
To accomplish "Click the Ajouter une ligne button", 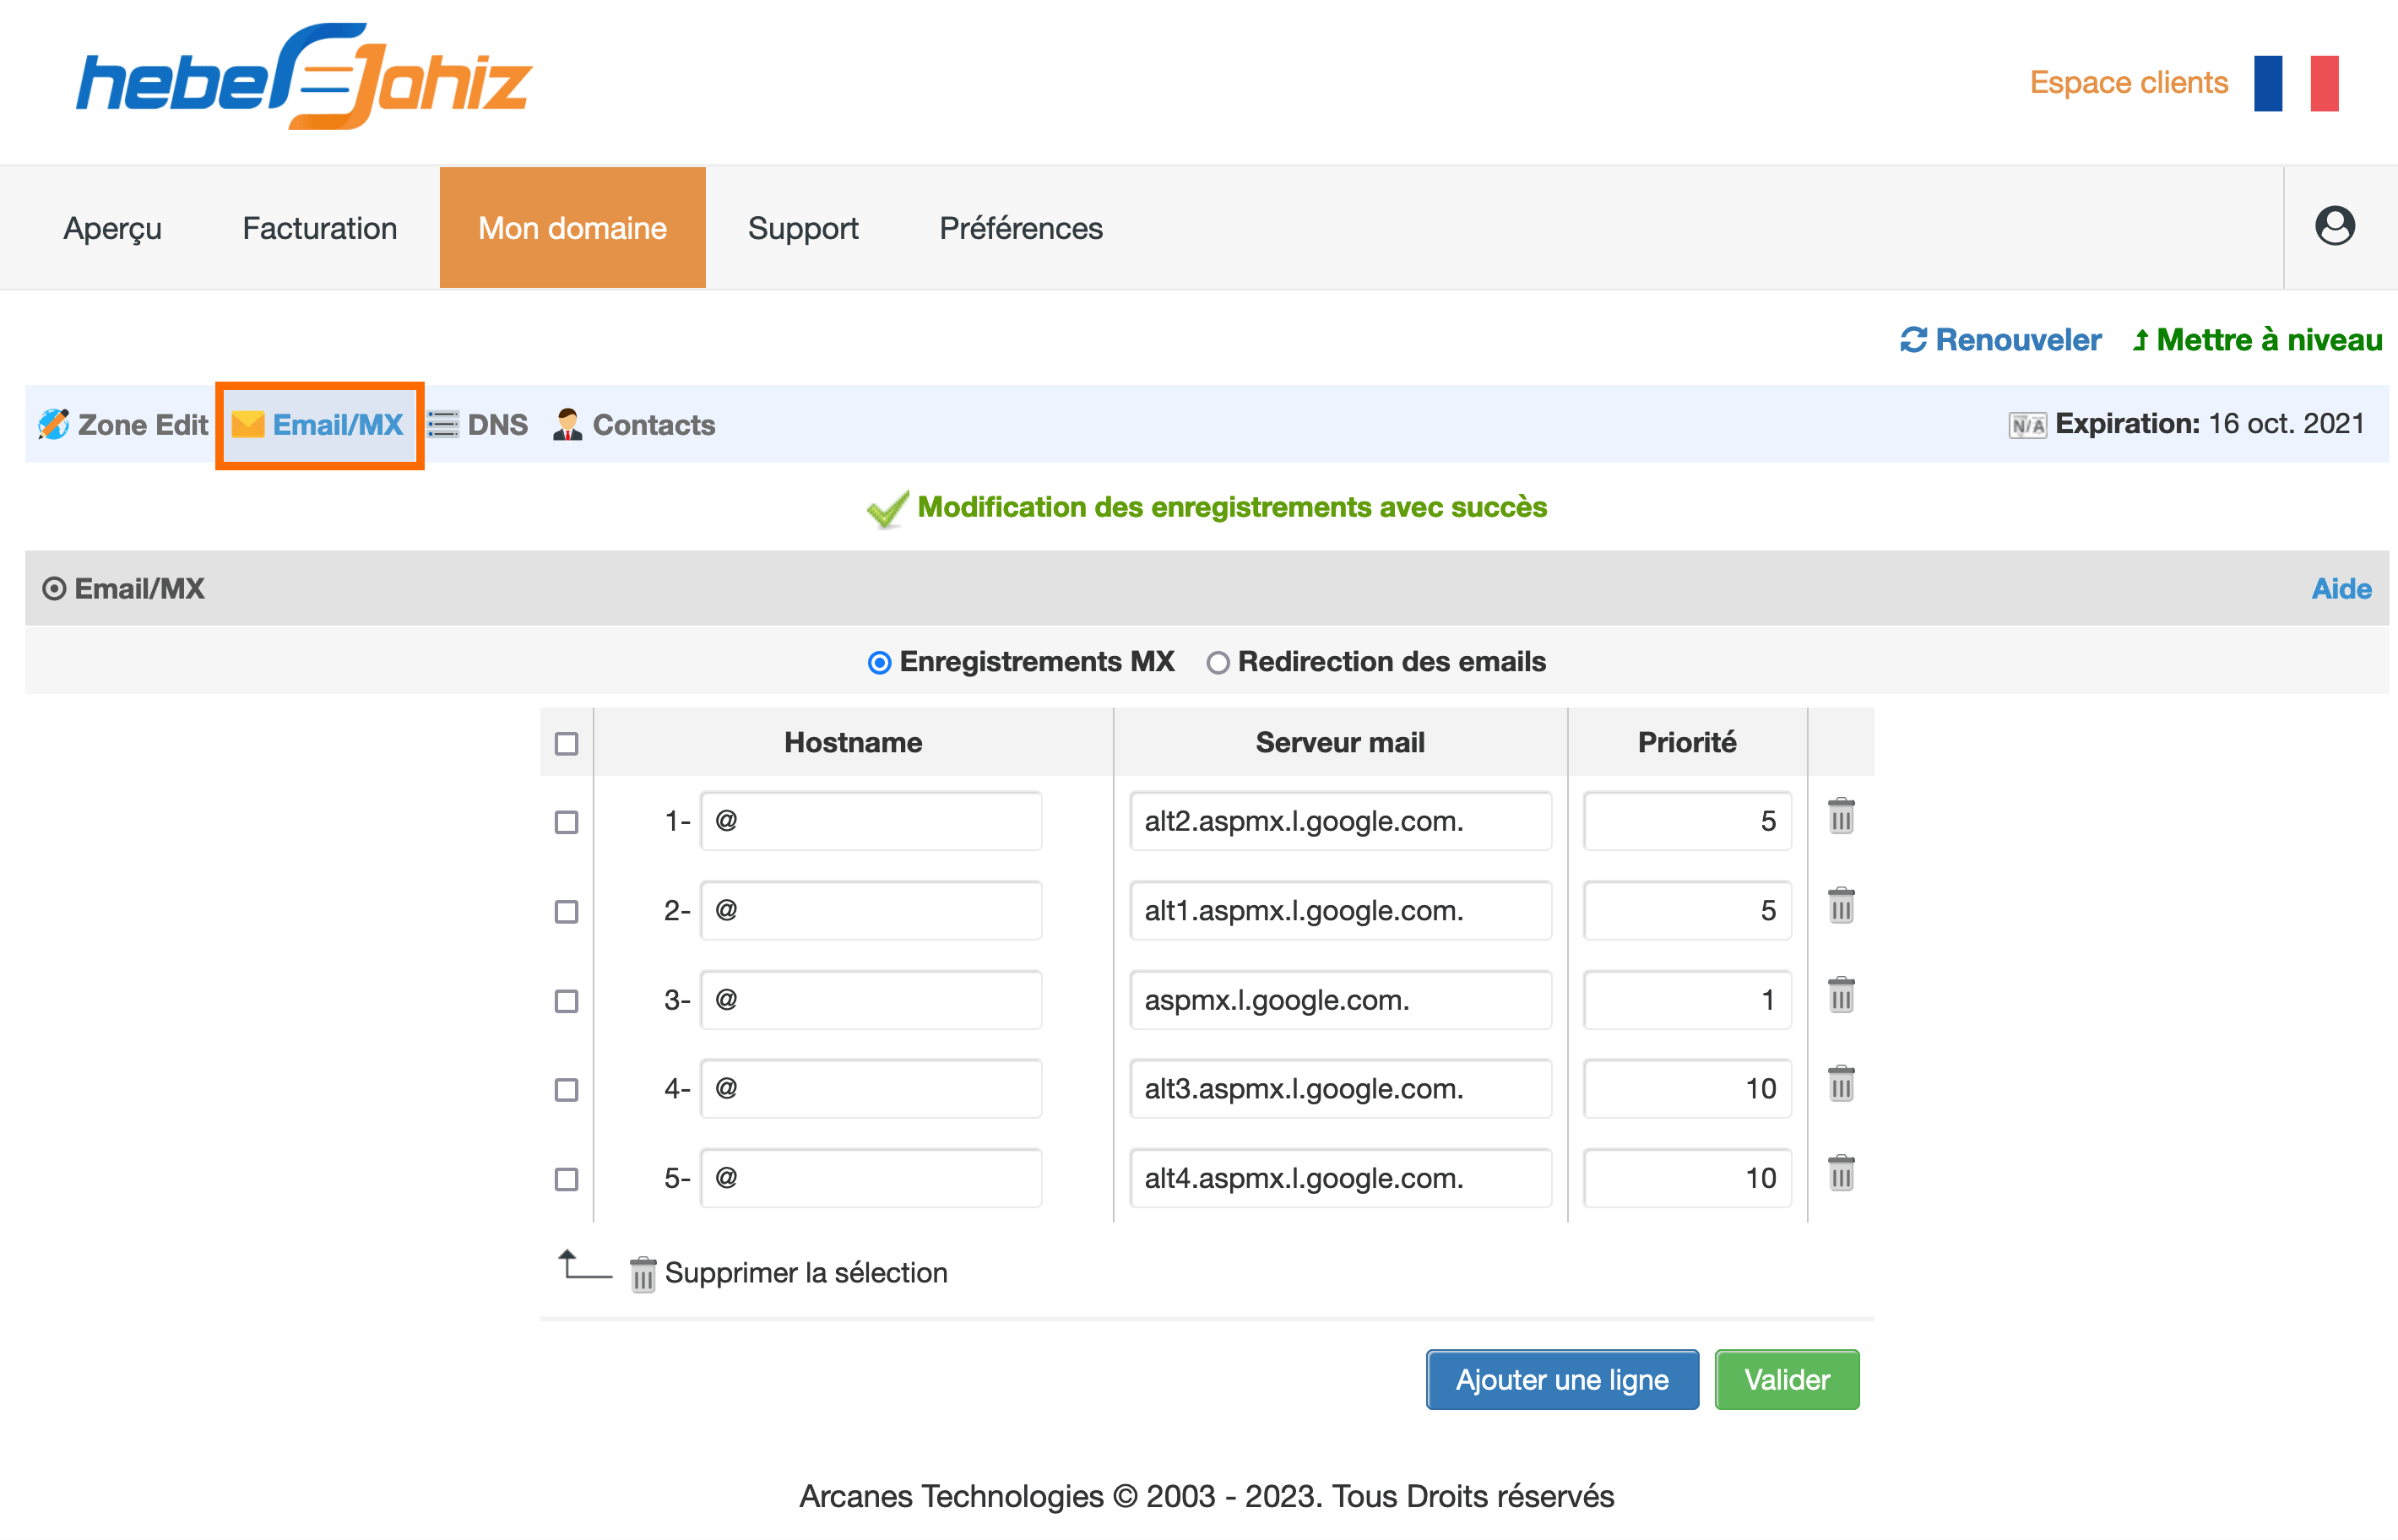I will tap(1562, 1380).
